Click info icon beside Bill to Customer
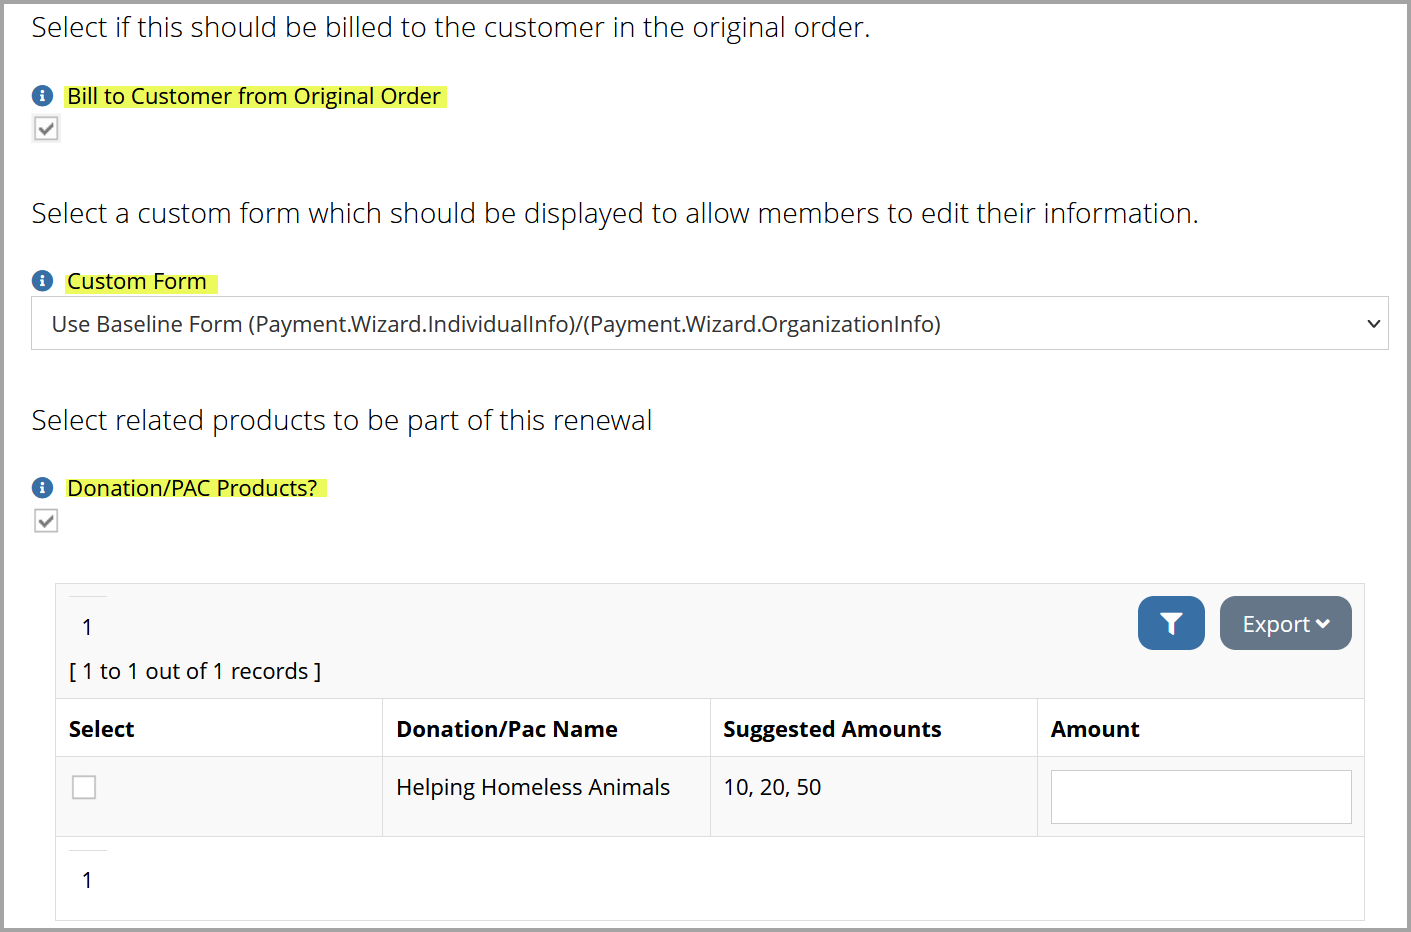The width and height of the screenshot is (1411, 932). (x=43, y=96)
